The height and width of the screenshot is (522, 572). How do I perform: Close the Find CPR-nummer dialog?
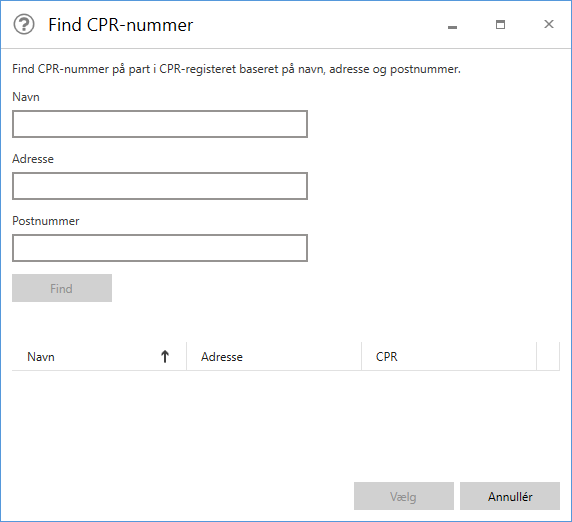click(549, 24)
